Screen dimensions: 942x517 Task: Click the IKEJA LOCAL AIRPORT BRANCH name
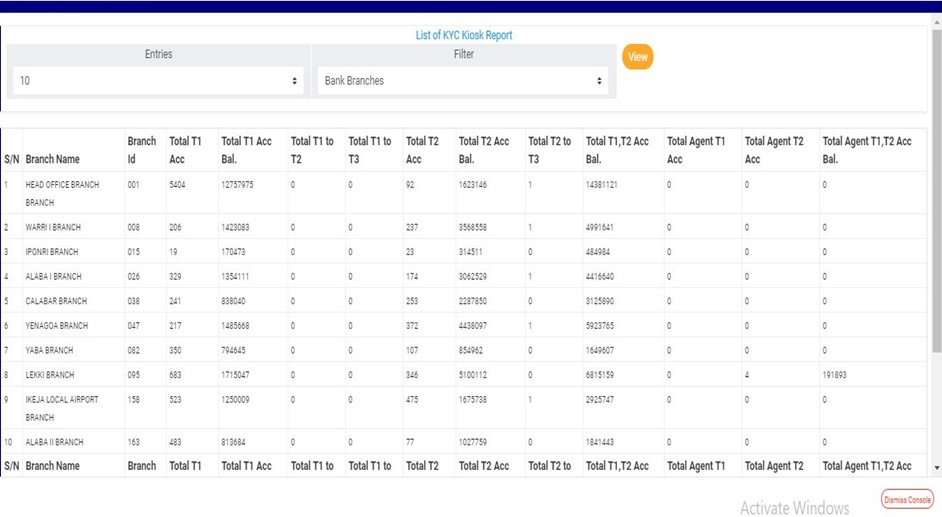[x=62, y=408]
